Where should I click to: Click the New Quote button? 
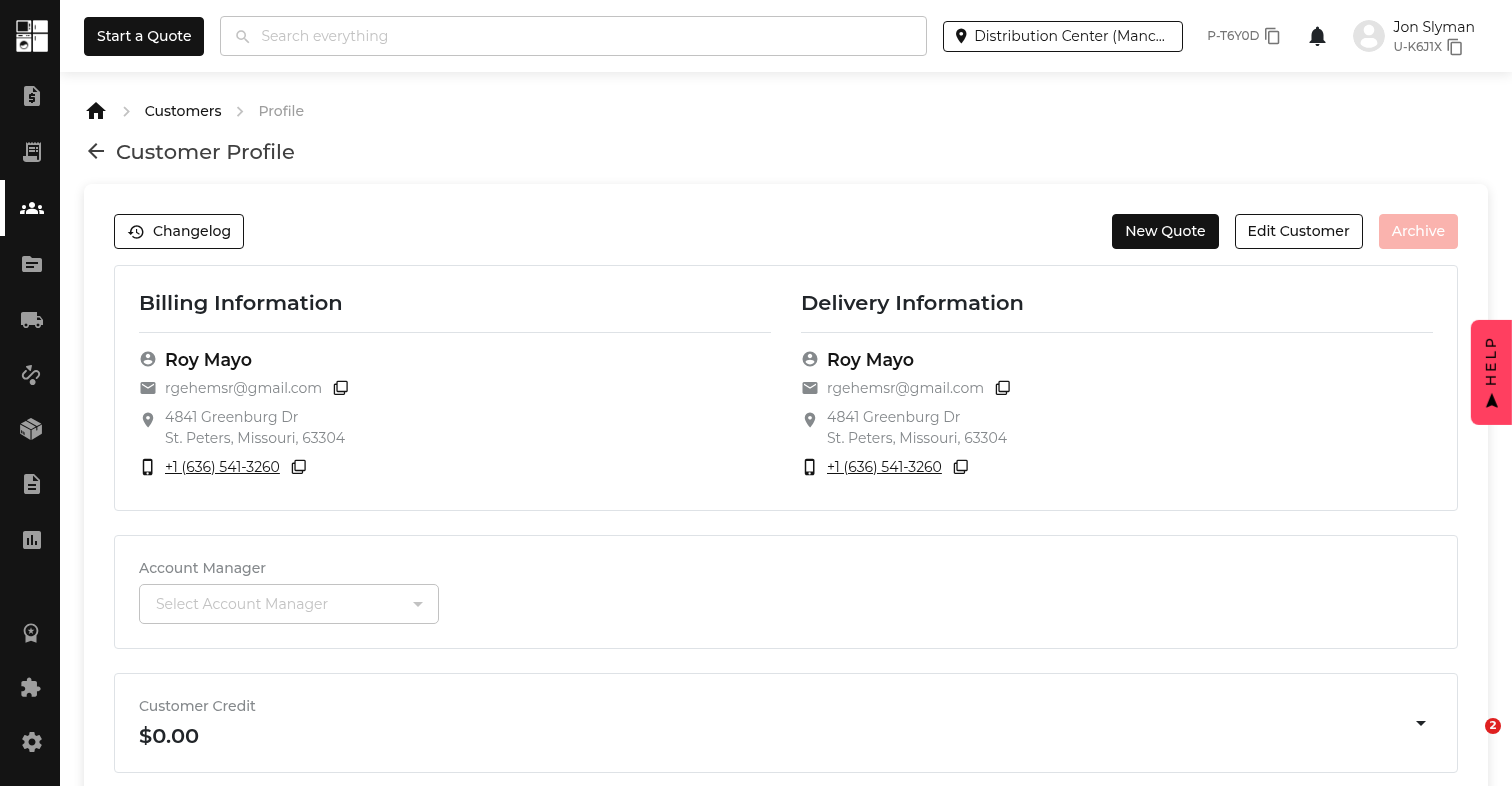point(1165,231)
